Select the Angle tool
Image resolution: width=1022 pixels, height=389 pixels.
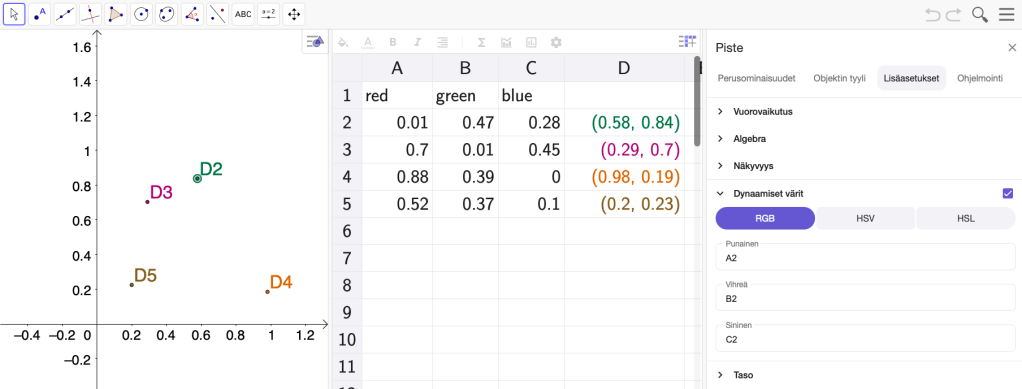click(192, 14)
